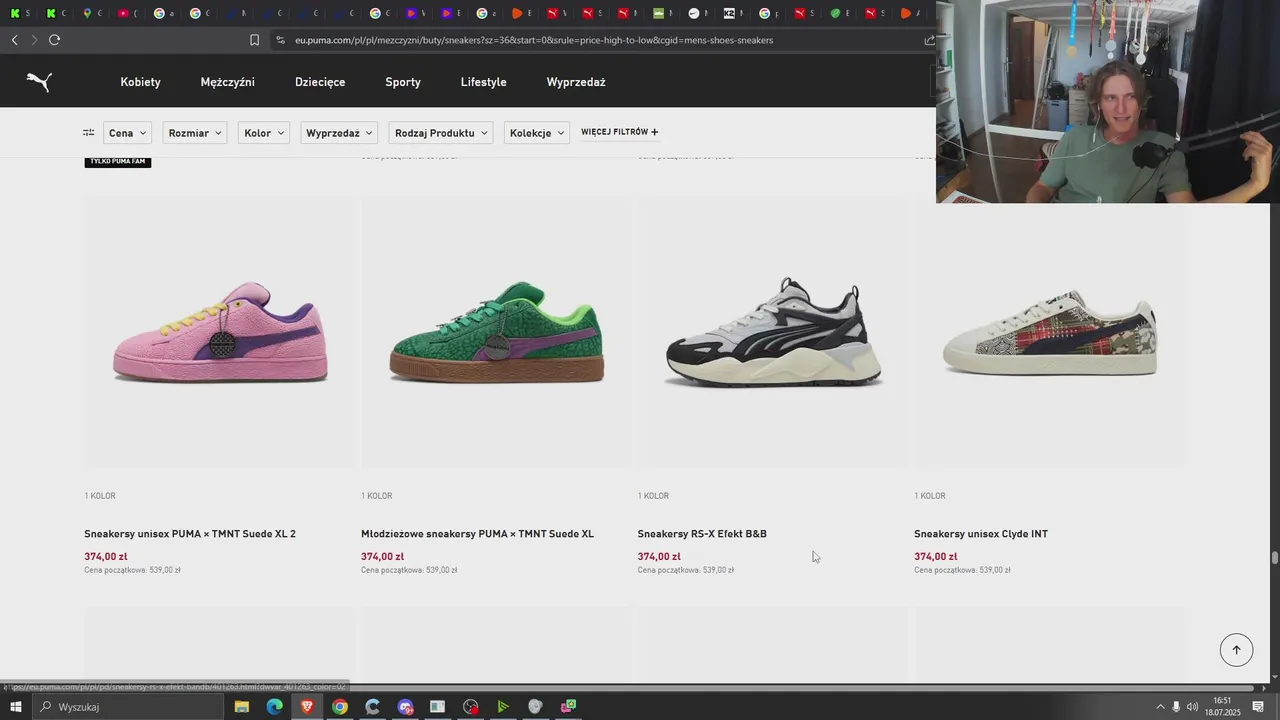Open the Sporty menu
Viewport: 1280px width, 720px height.
coord(403,82)
